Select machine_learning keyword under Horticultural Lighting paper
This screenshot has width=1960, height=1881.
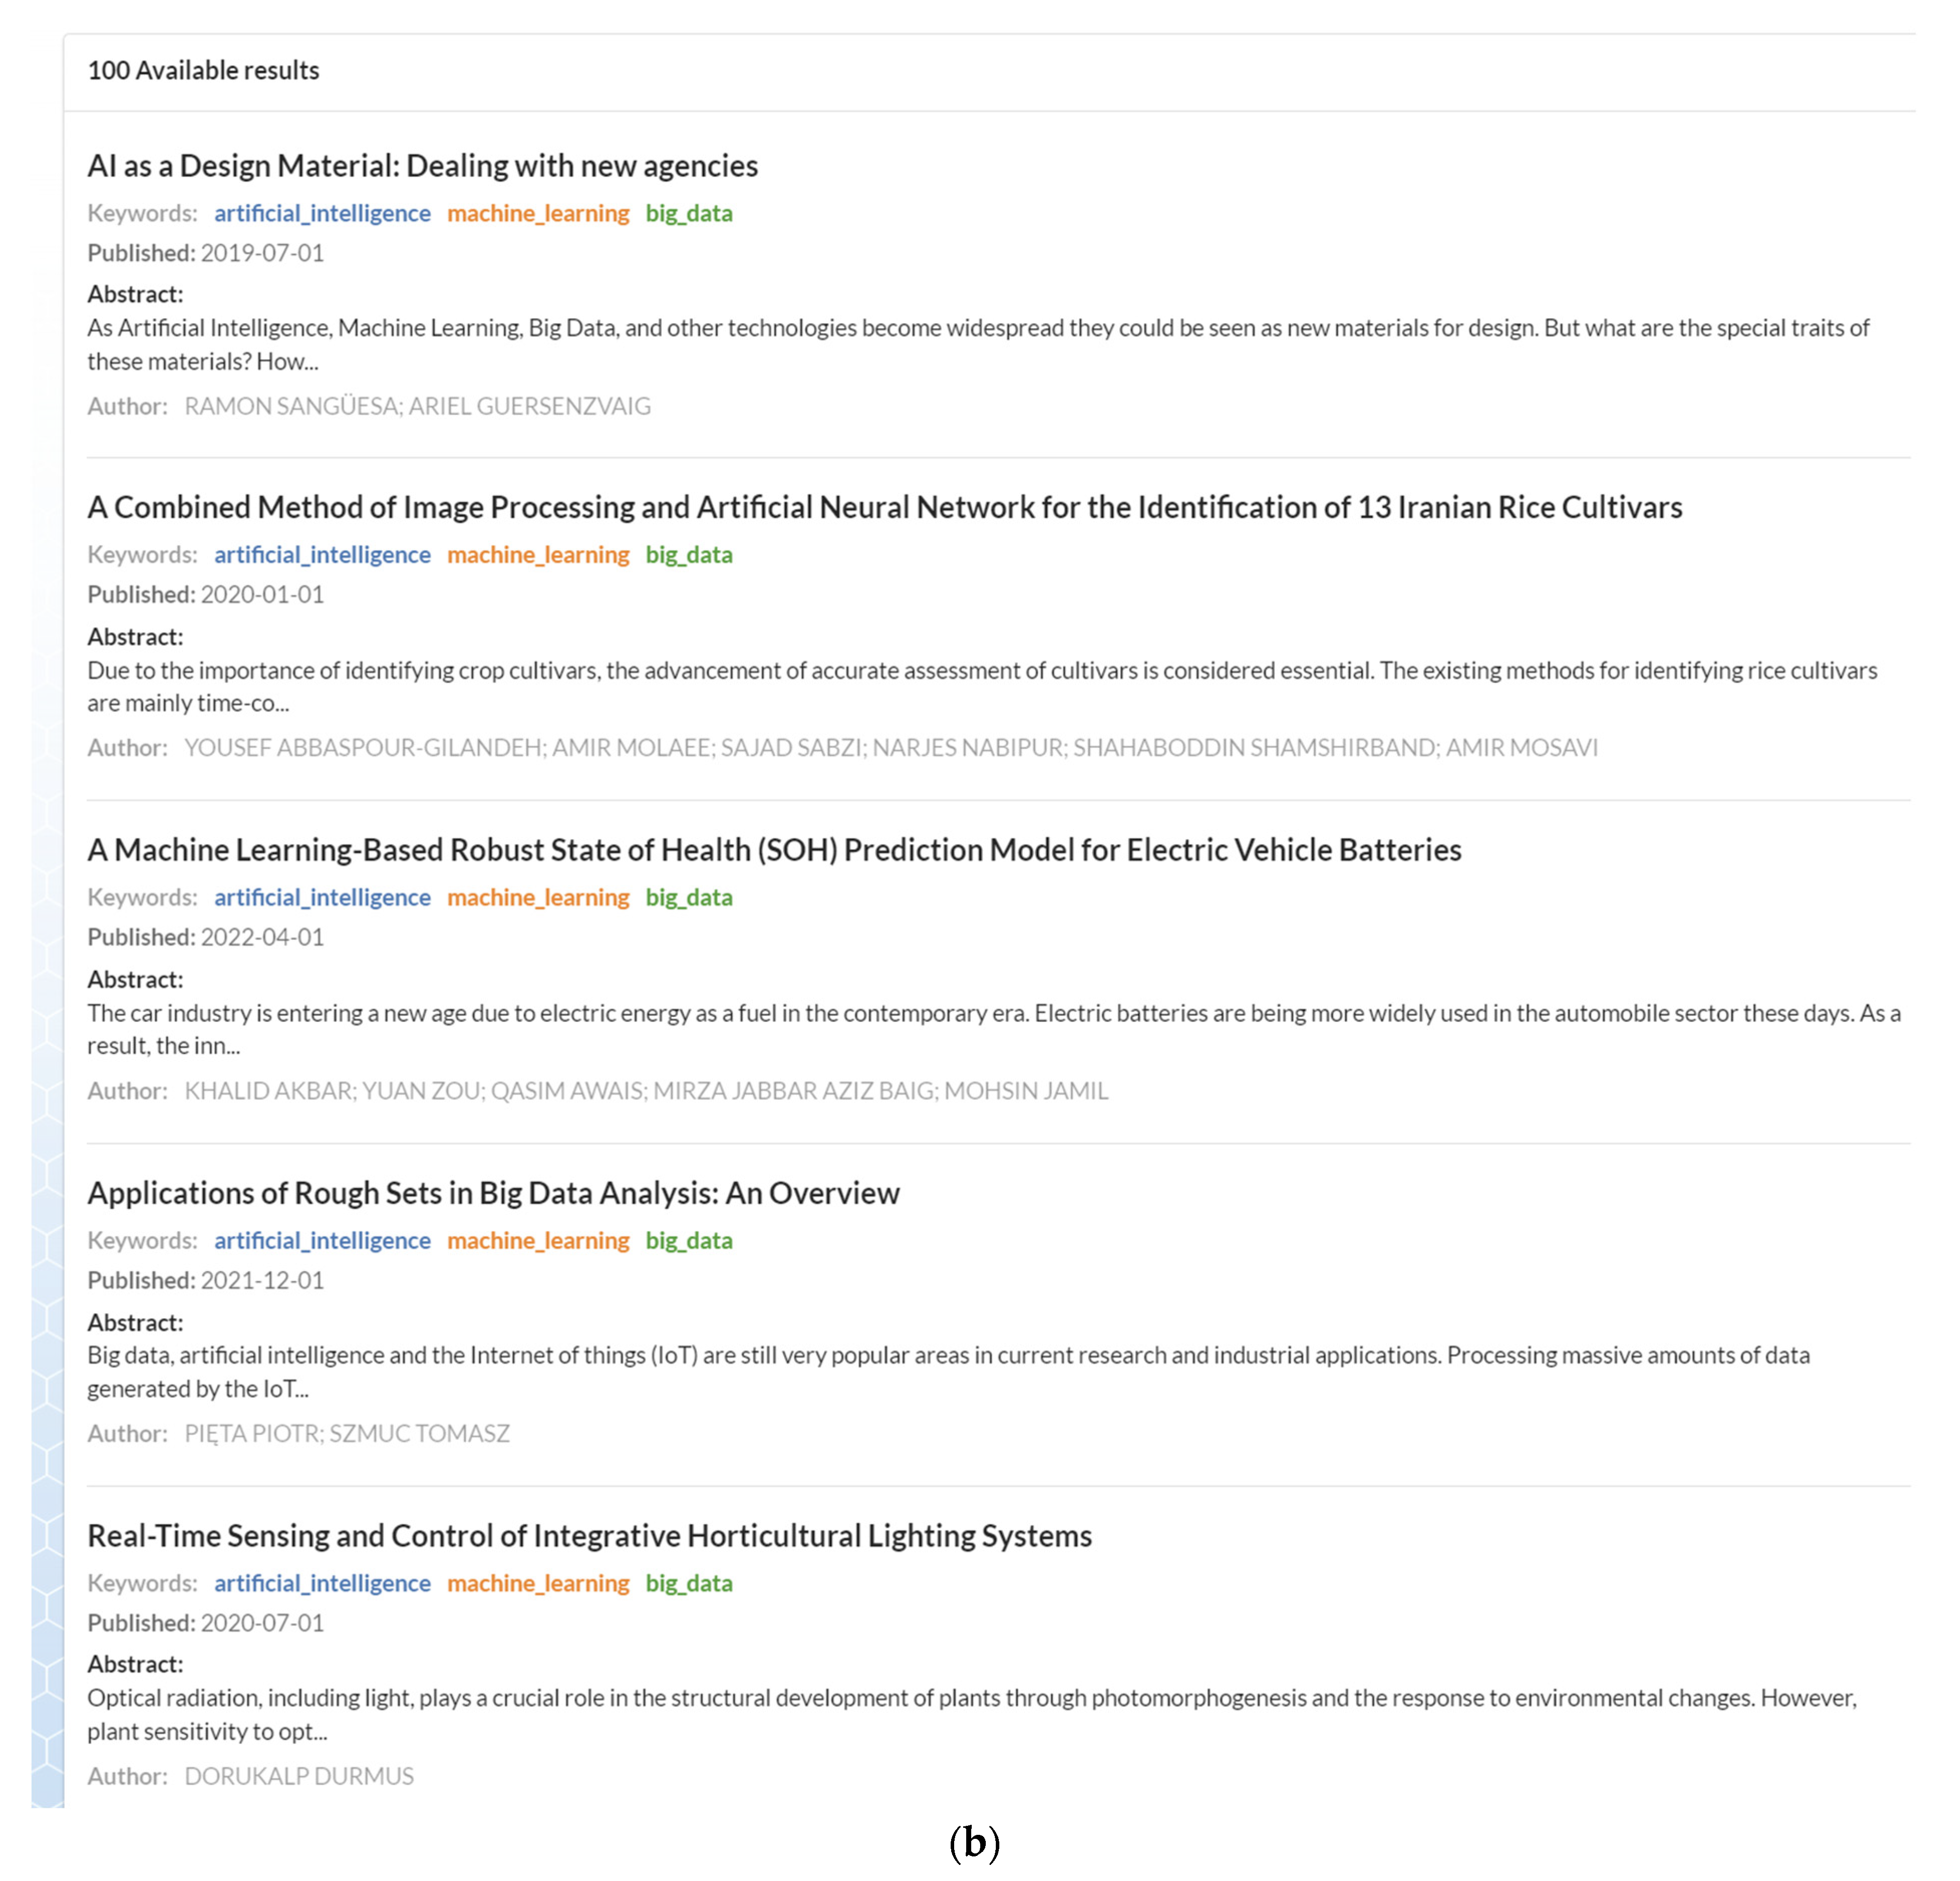[x=538, y=1584]
